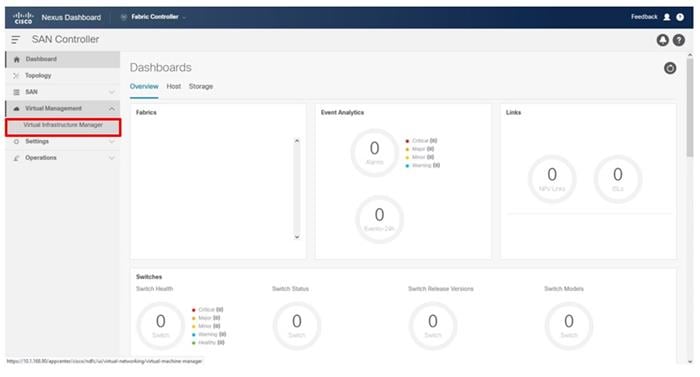The height and width of the screenshot is (377, 700).
Task: Open the hamburger navigation menu icon
Action: coord(16,40)
